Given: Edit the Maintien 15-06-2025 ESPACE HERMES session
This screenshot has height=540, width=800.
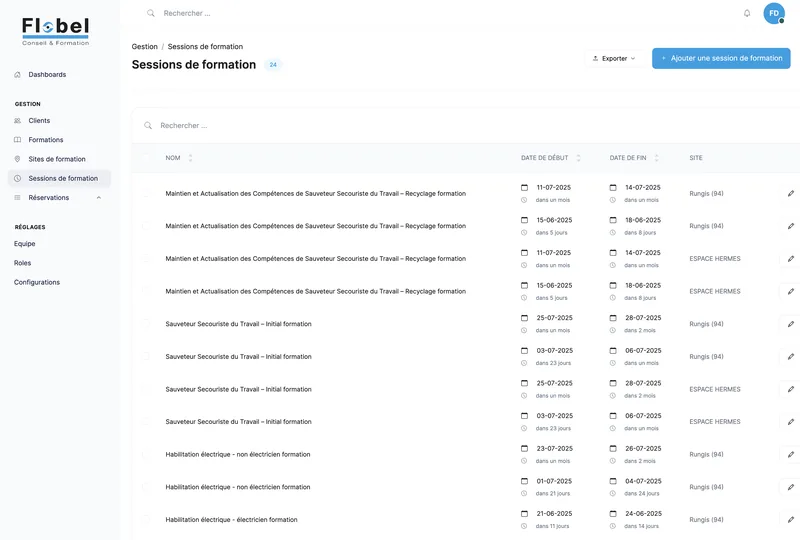Looking at the screenshot, I should click(790, 291).
